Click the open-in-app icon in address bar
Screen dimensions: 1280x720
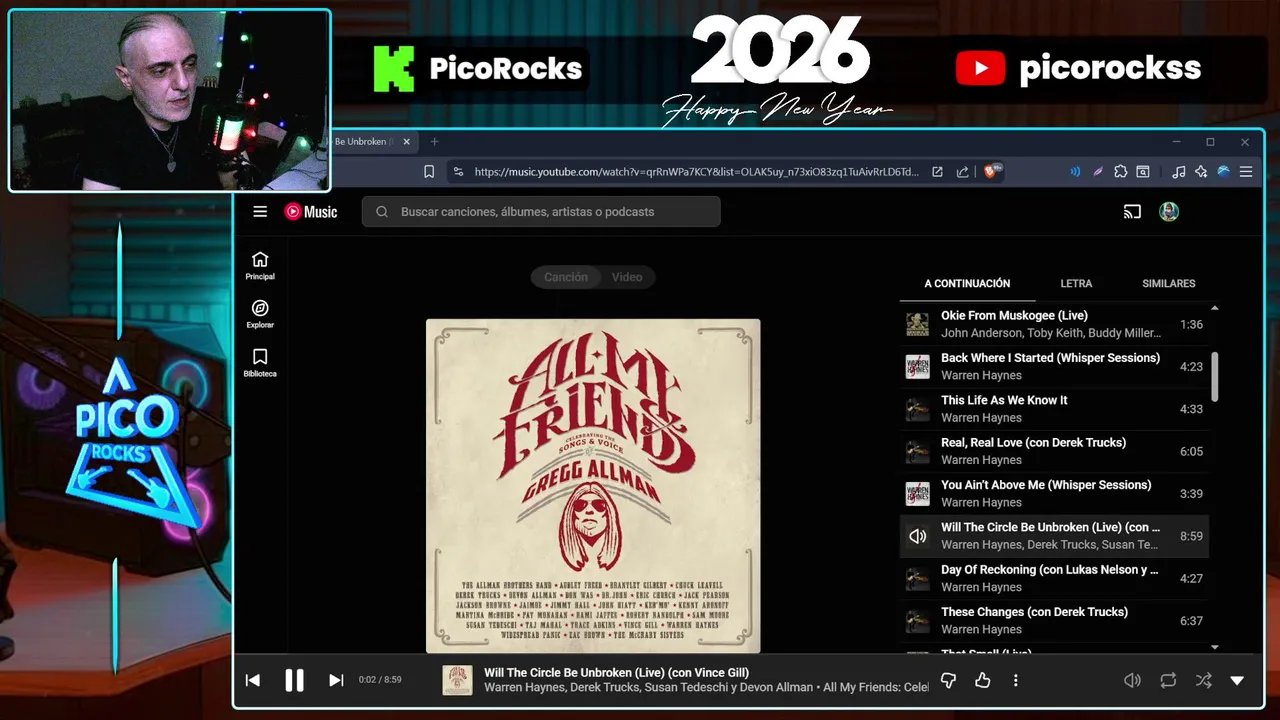(937, 172)
